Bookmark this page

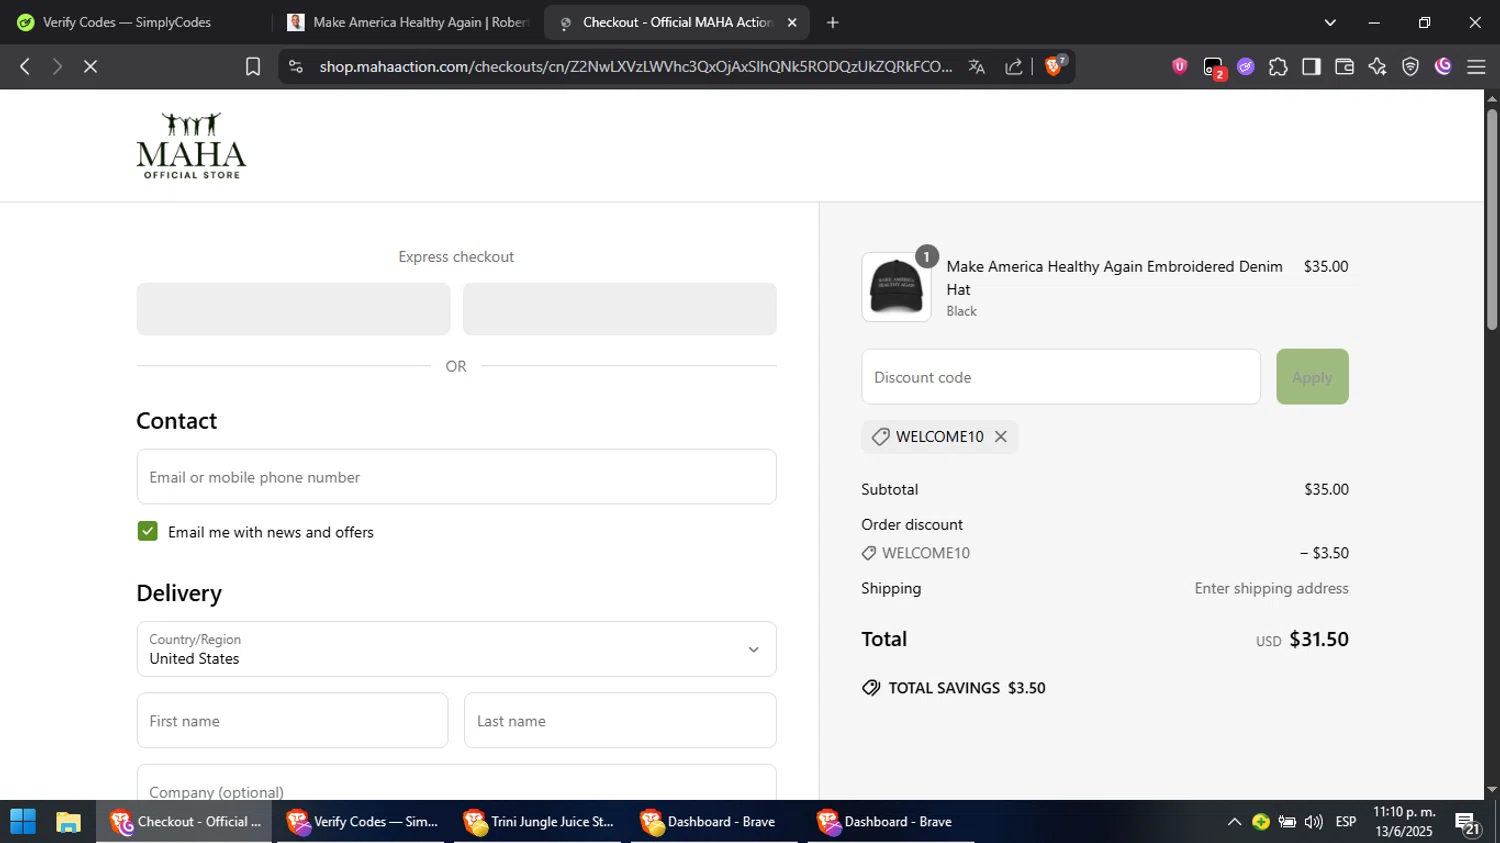tap(253, 66)
